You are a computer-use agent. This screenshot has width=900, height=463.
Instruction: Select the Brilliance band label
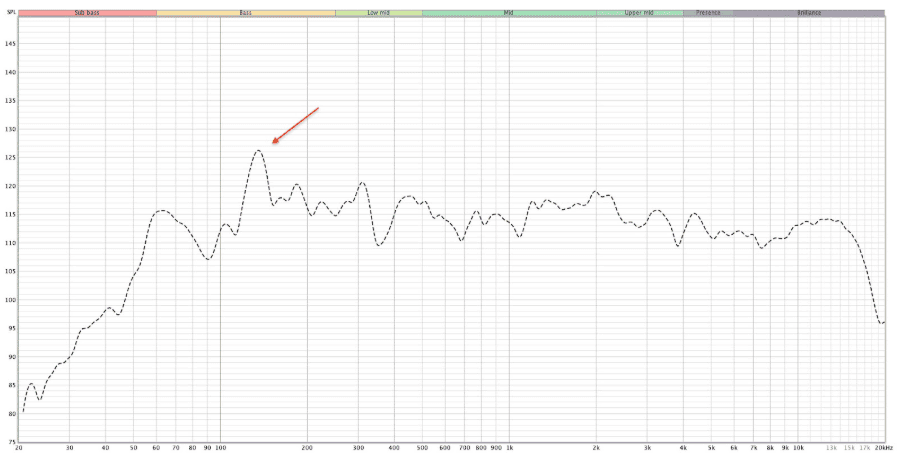[x=809, y=13]
